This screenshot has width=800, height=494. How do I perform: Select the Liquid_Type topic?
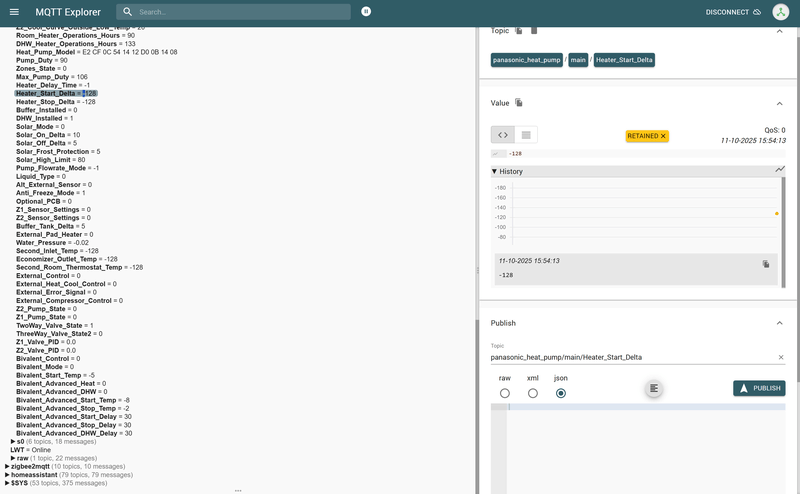coord(41,176)
